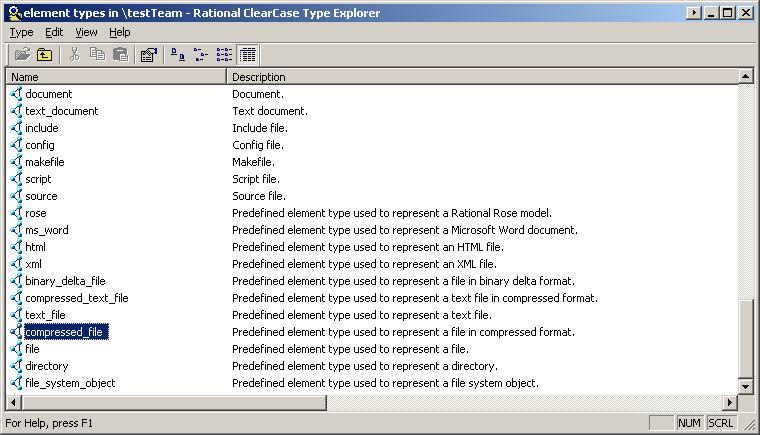Select the binary_delta_file element type
This screenshot has width=760, height=435.
pyautogui.click(x=64, y=281)
